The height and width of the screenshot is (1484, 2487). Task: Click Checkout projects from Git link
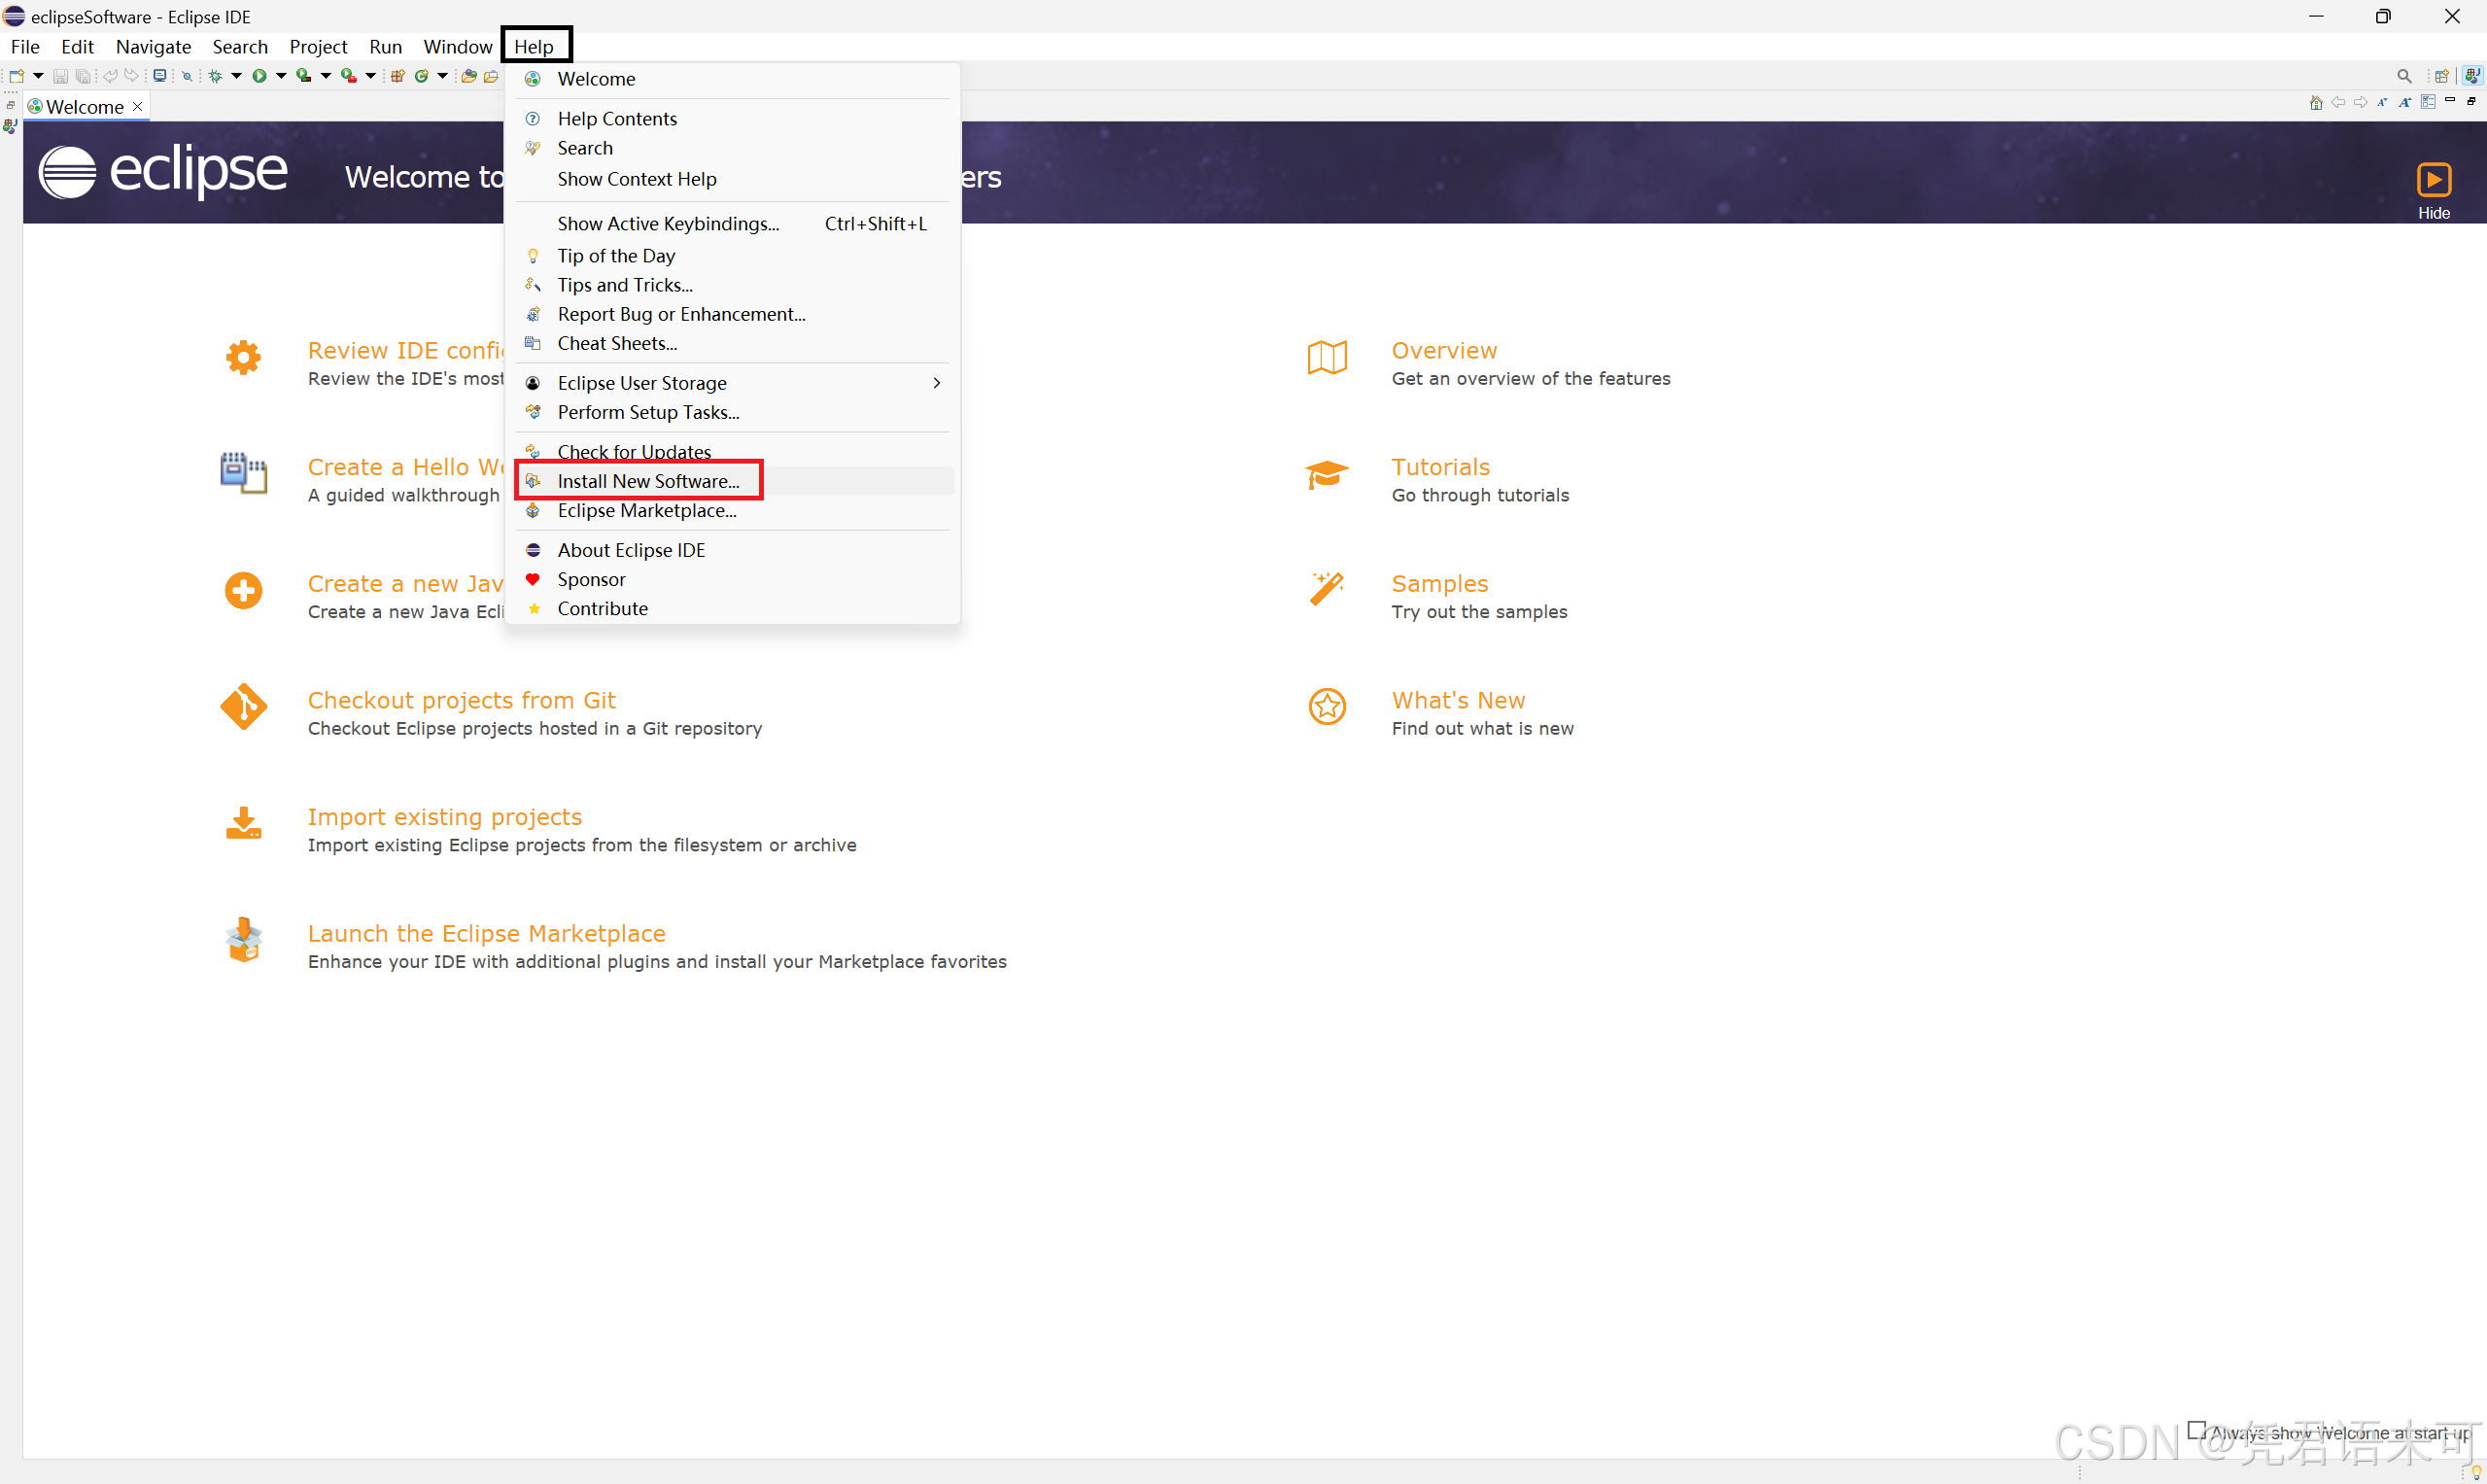pyautogui.click(x=461, y=700)
